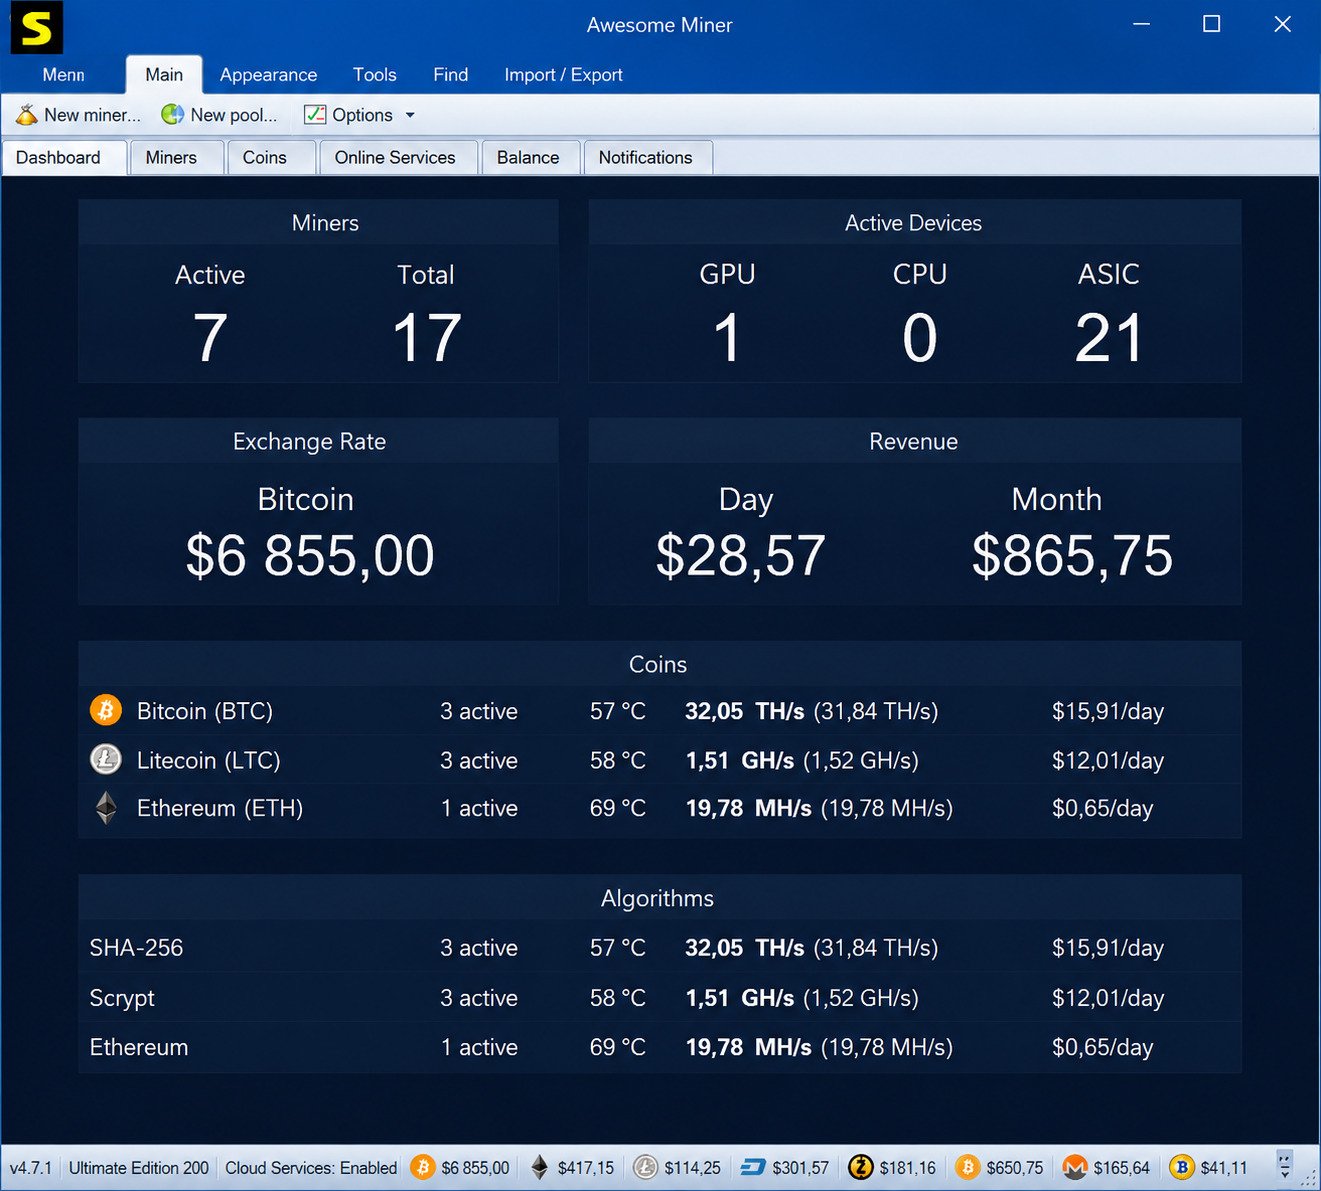Viewport: 1321px width, 1191px height.
Task: Click the GPU device count 1
Action: pos(727,338)
